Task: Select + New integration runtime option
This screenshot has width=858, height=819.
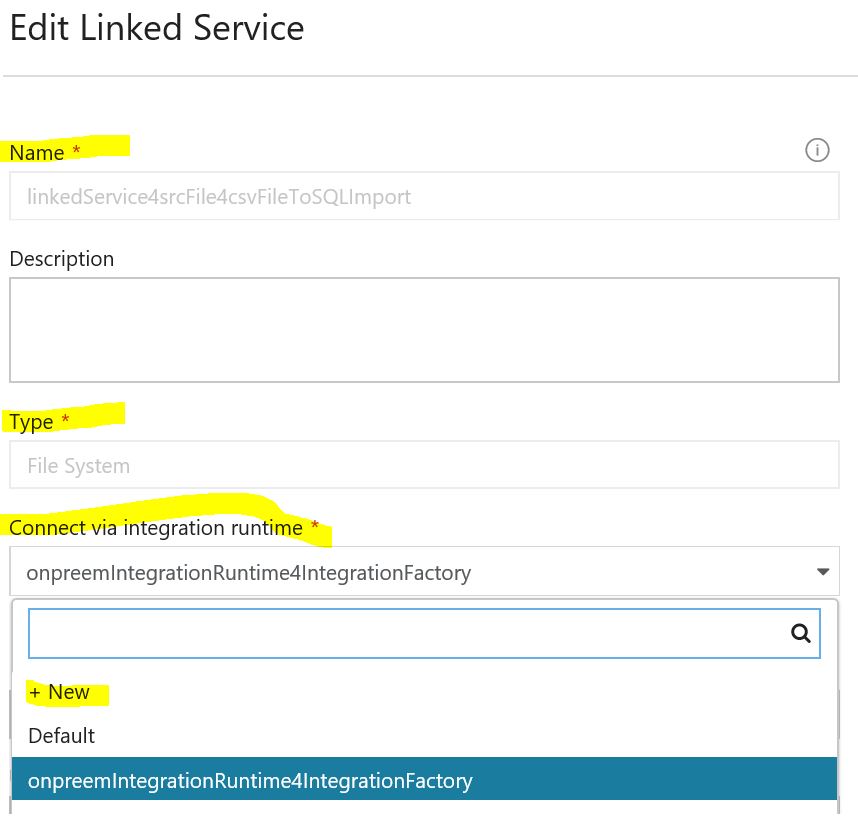Action: click(59, 692)
